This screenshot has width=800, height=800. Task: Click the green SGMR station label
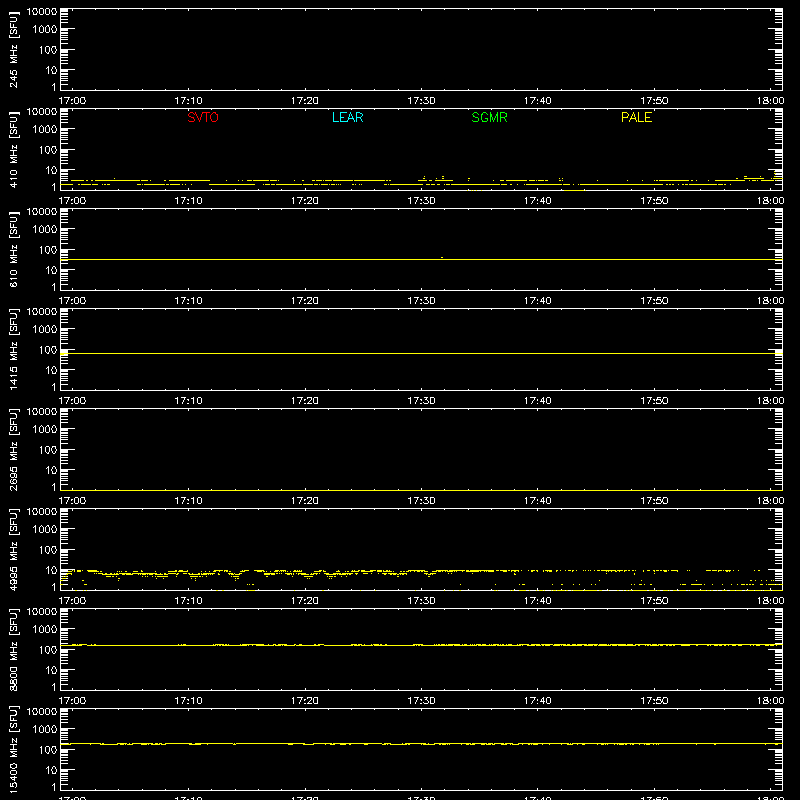coord(489,117)
